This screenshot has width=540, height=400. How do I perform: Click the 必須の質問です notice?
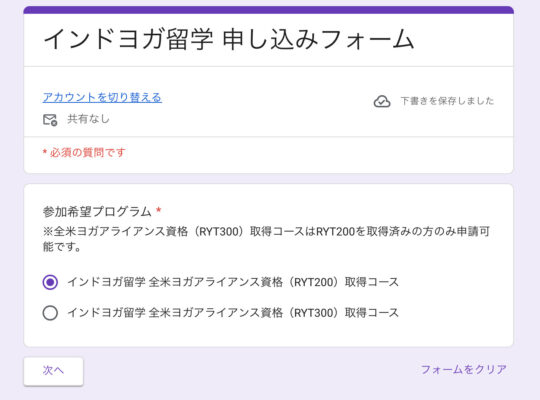click(x=84, y=152)
